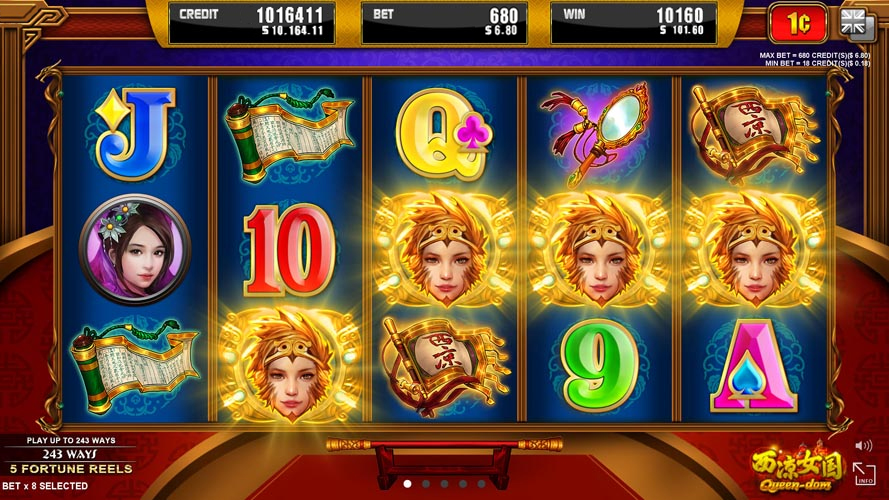Mute sound with the speaker icon
This screenshot has height=500, width=889.
point(863,446)
